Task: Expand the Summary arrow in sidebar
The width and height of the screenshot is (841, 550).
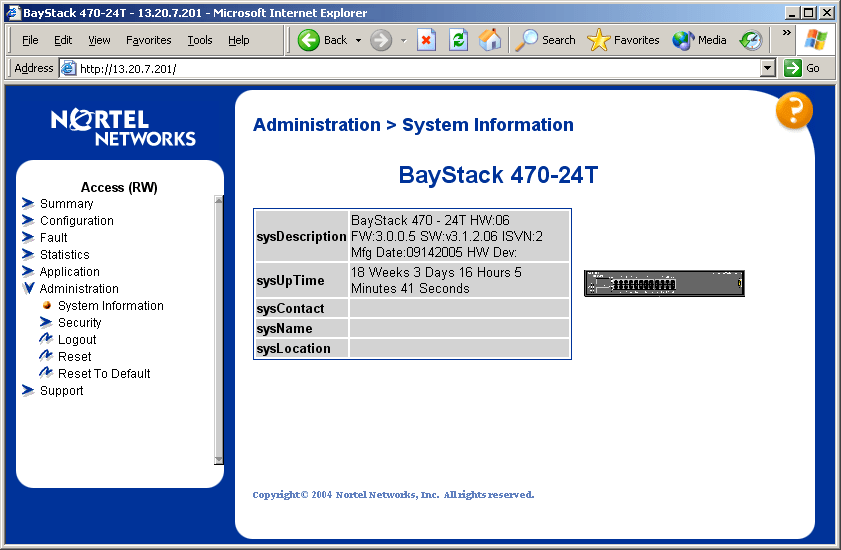Action: pos(28,203)
